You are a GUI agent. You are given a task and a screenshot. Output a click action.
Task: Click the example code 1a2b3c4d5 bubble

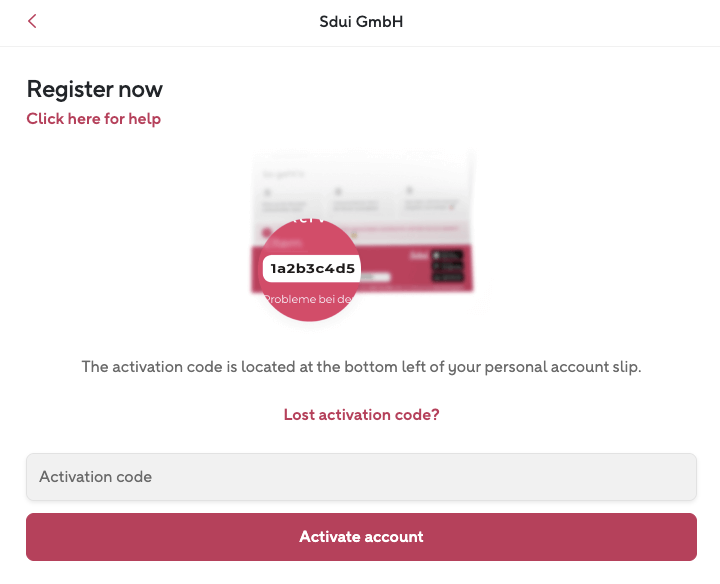[x=312, y=268]
